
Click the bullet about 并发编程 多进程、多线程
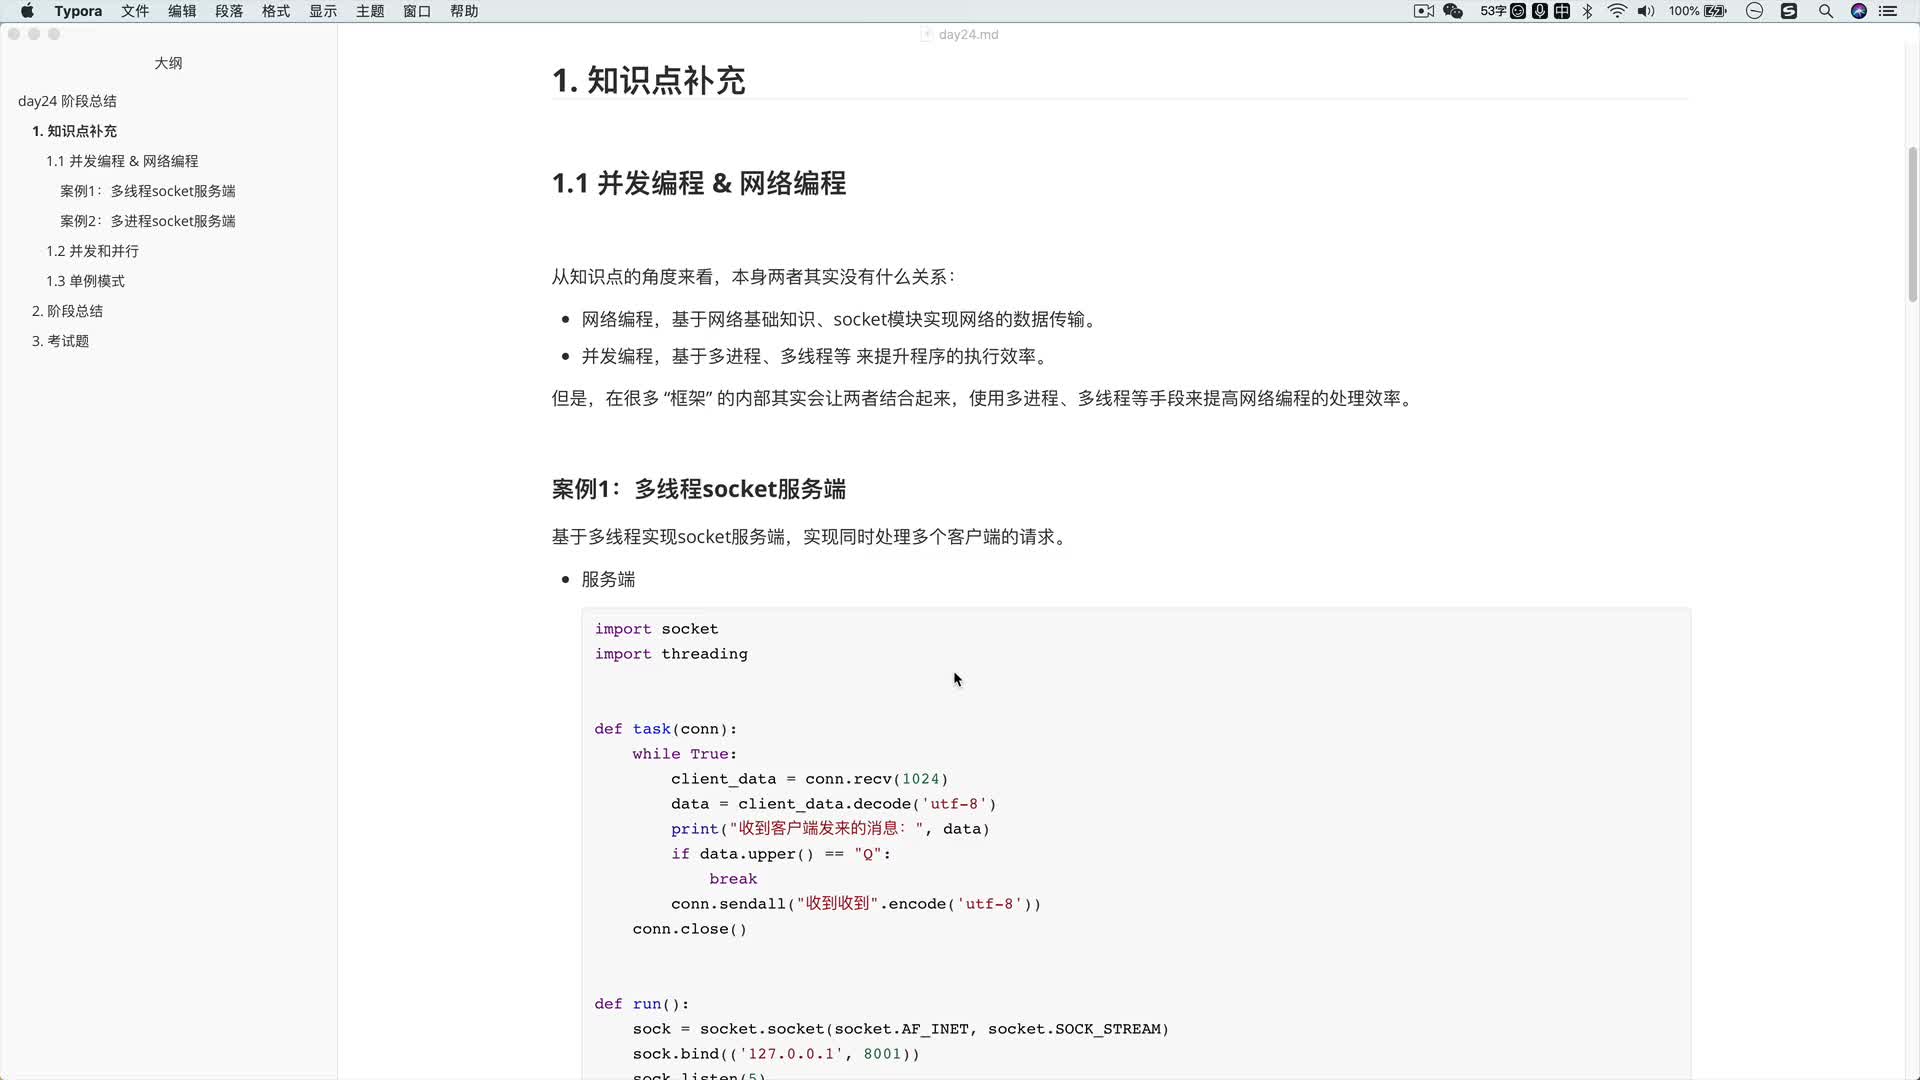click(816, 356)
